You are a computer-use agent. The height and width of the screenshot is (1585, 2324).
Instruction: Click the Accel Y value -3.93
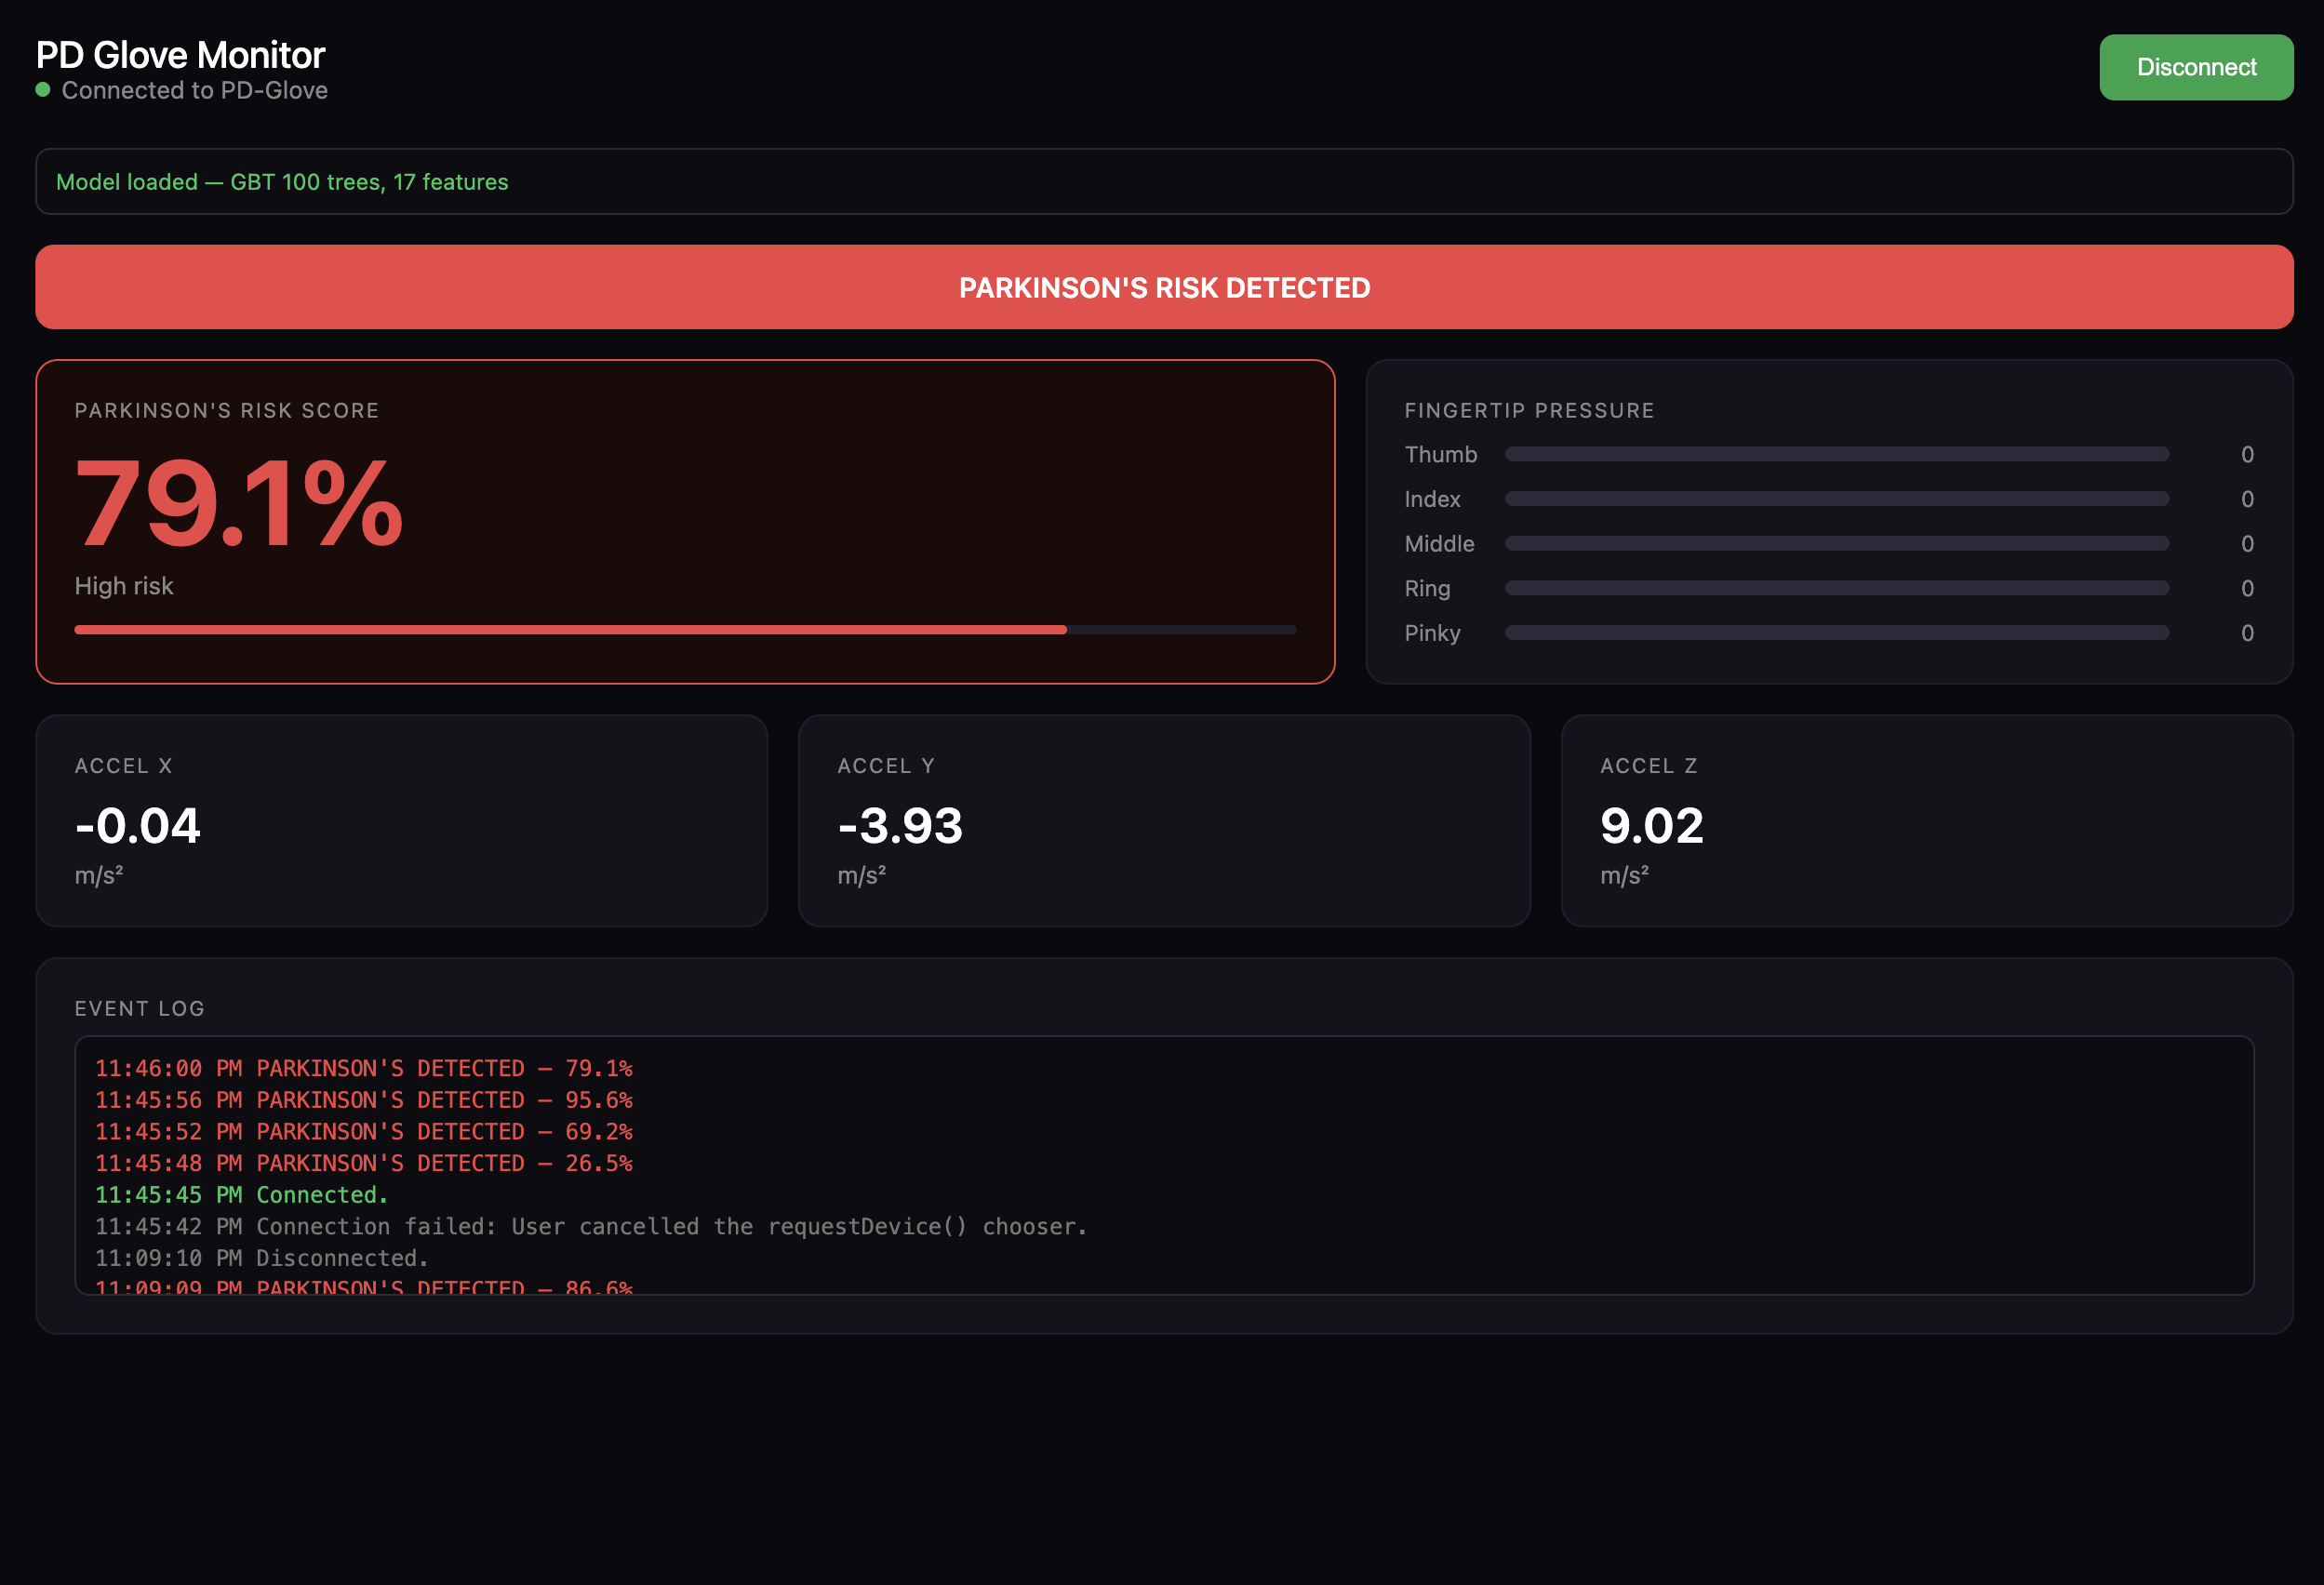coord(900,826)
